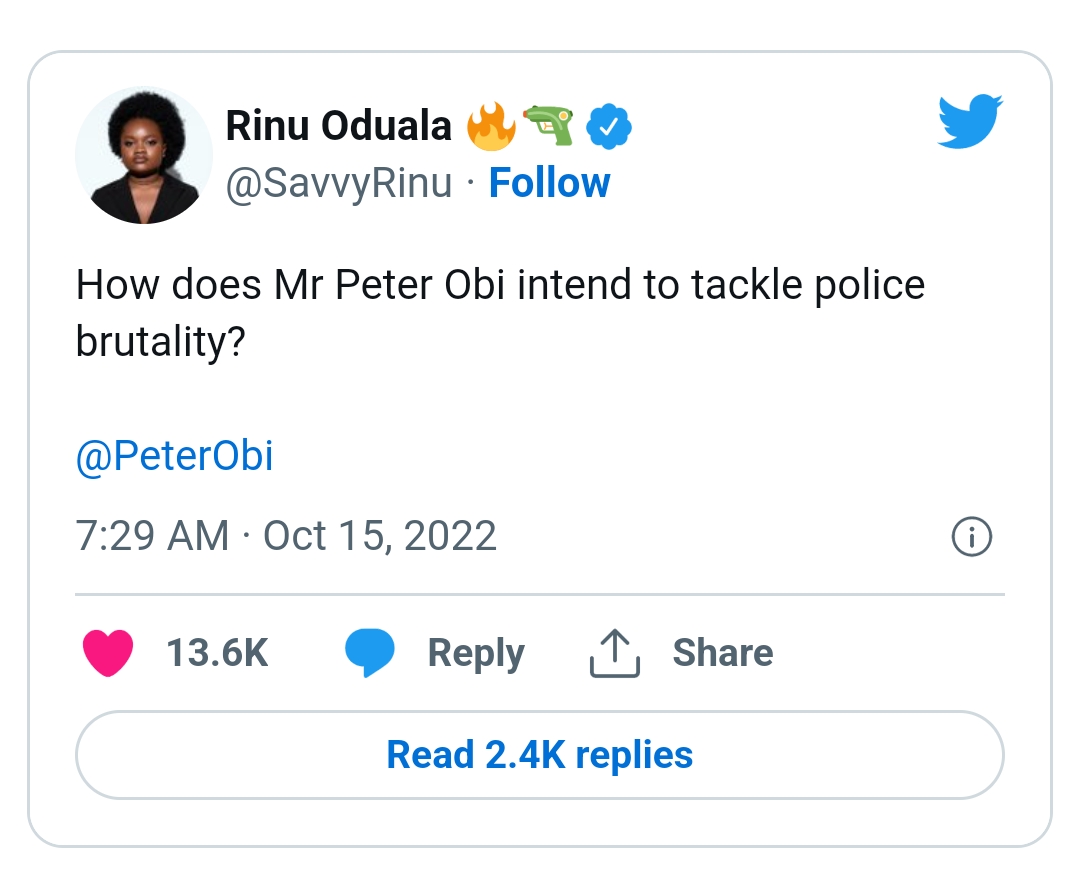
Task: Click the Twitter bird logo
Action: (x=969, y=121)
